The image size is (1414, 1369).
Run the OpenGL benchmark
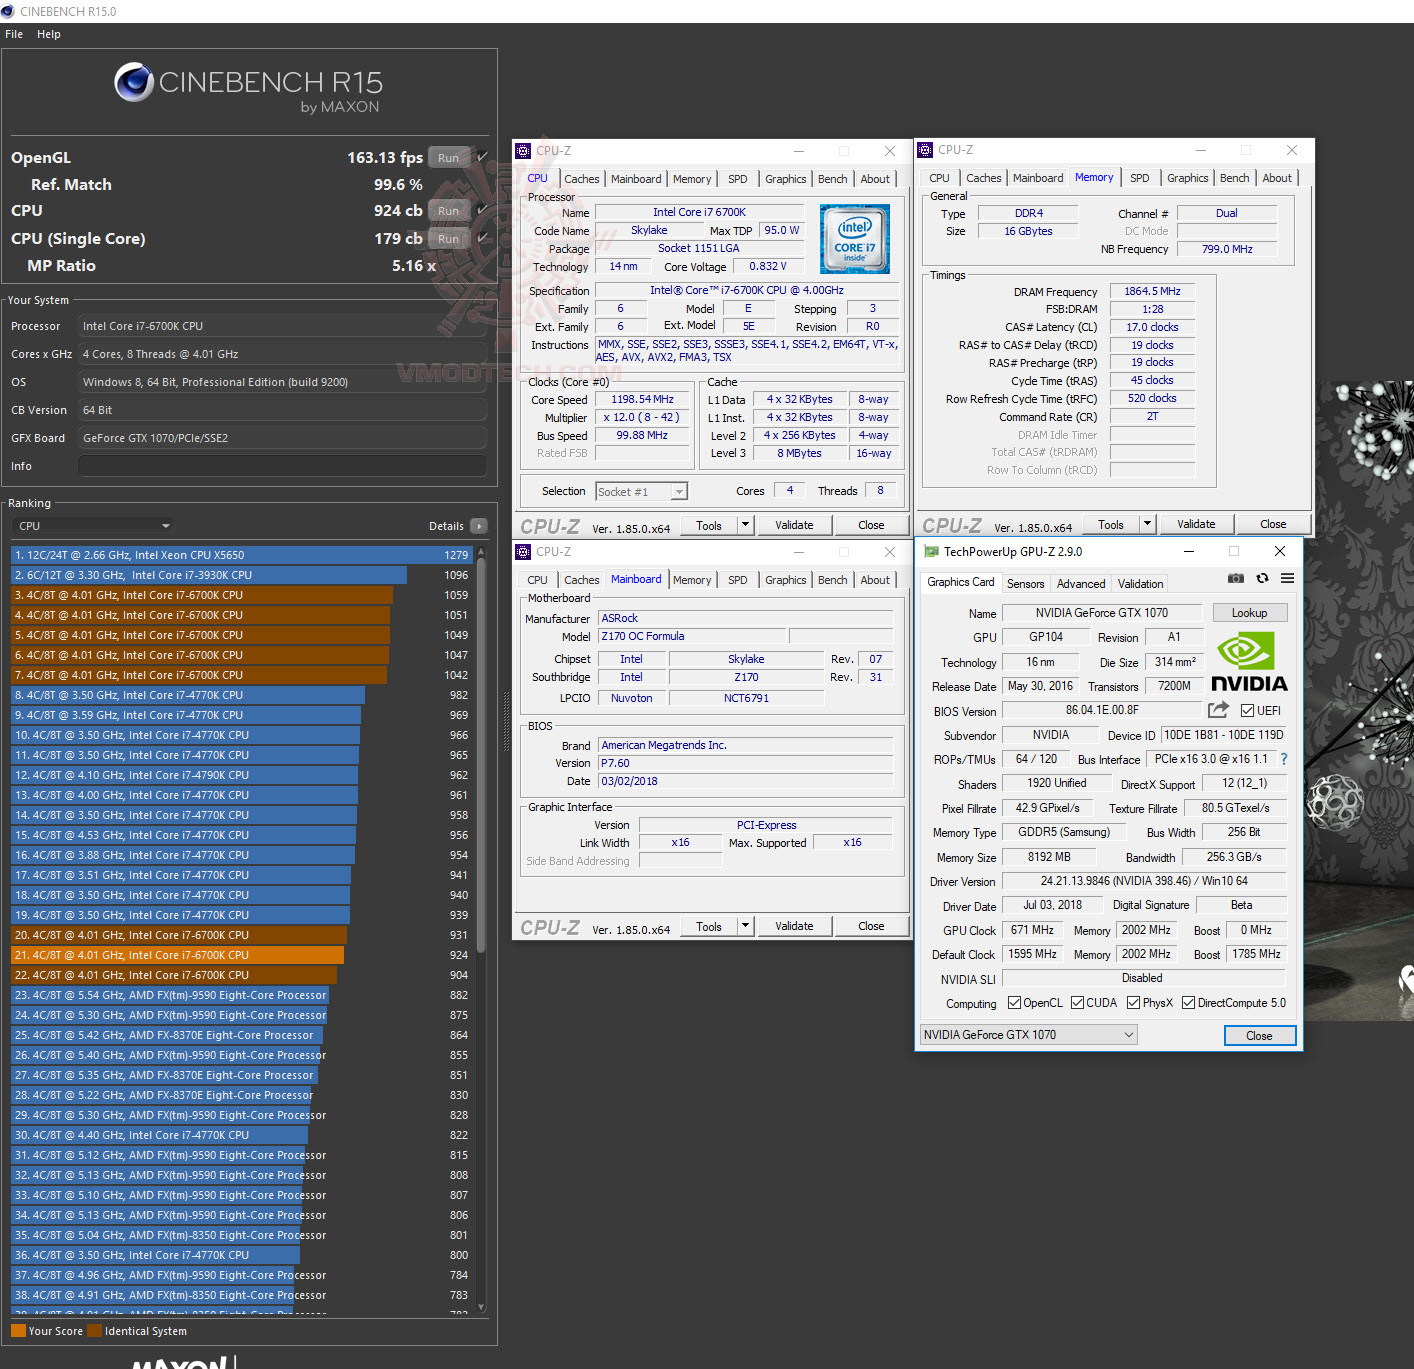(449, 158)
